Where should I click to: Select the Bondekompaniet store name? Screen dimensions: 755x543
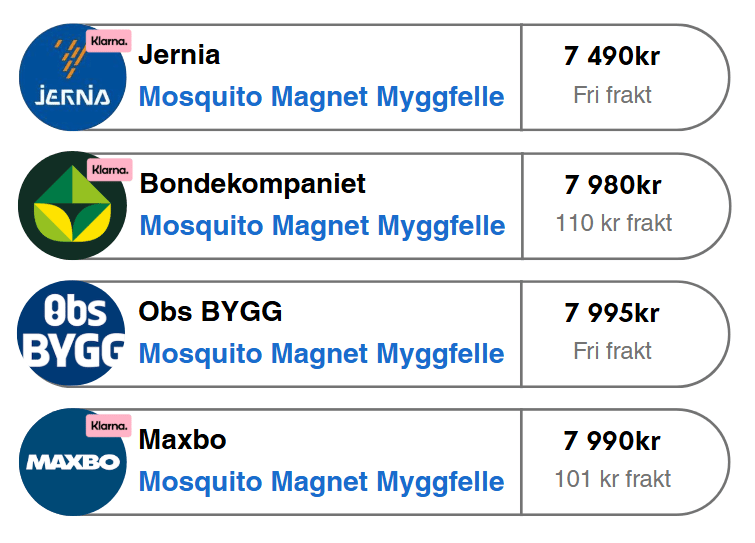(252, 183)
